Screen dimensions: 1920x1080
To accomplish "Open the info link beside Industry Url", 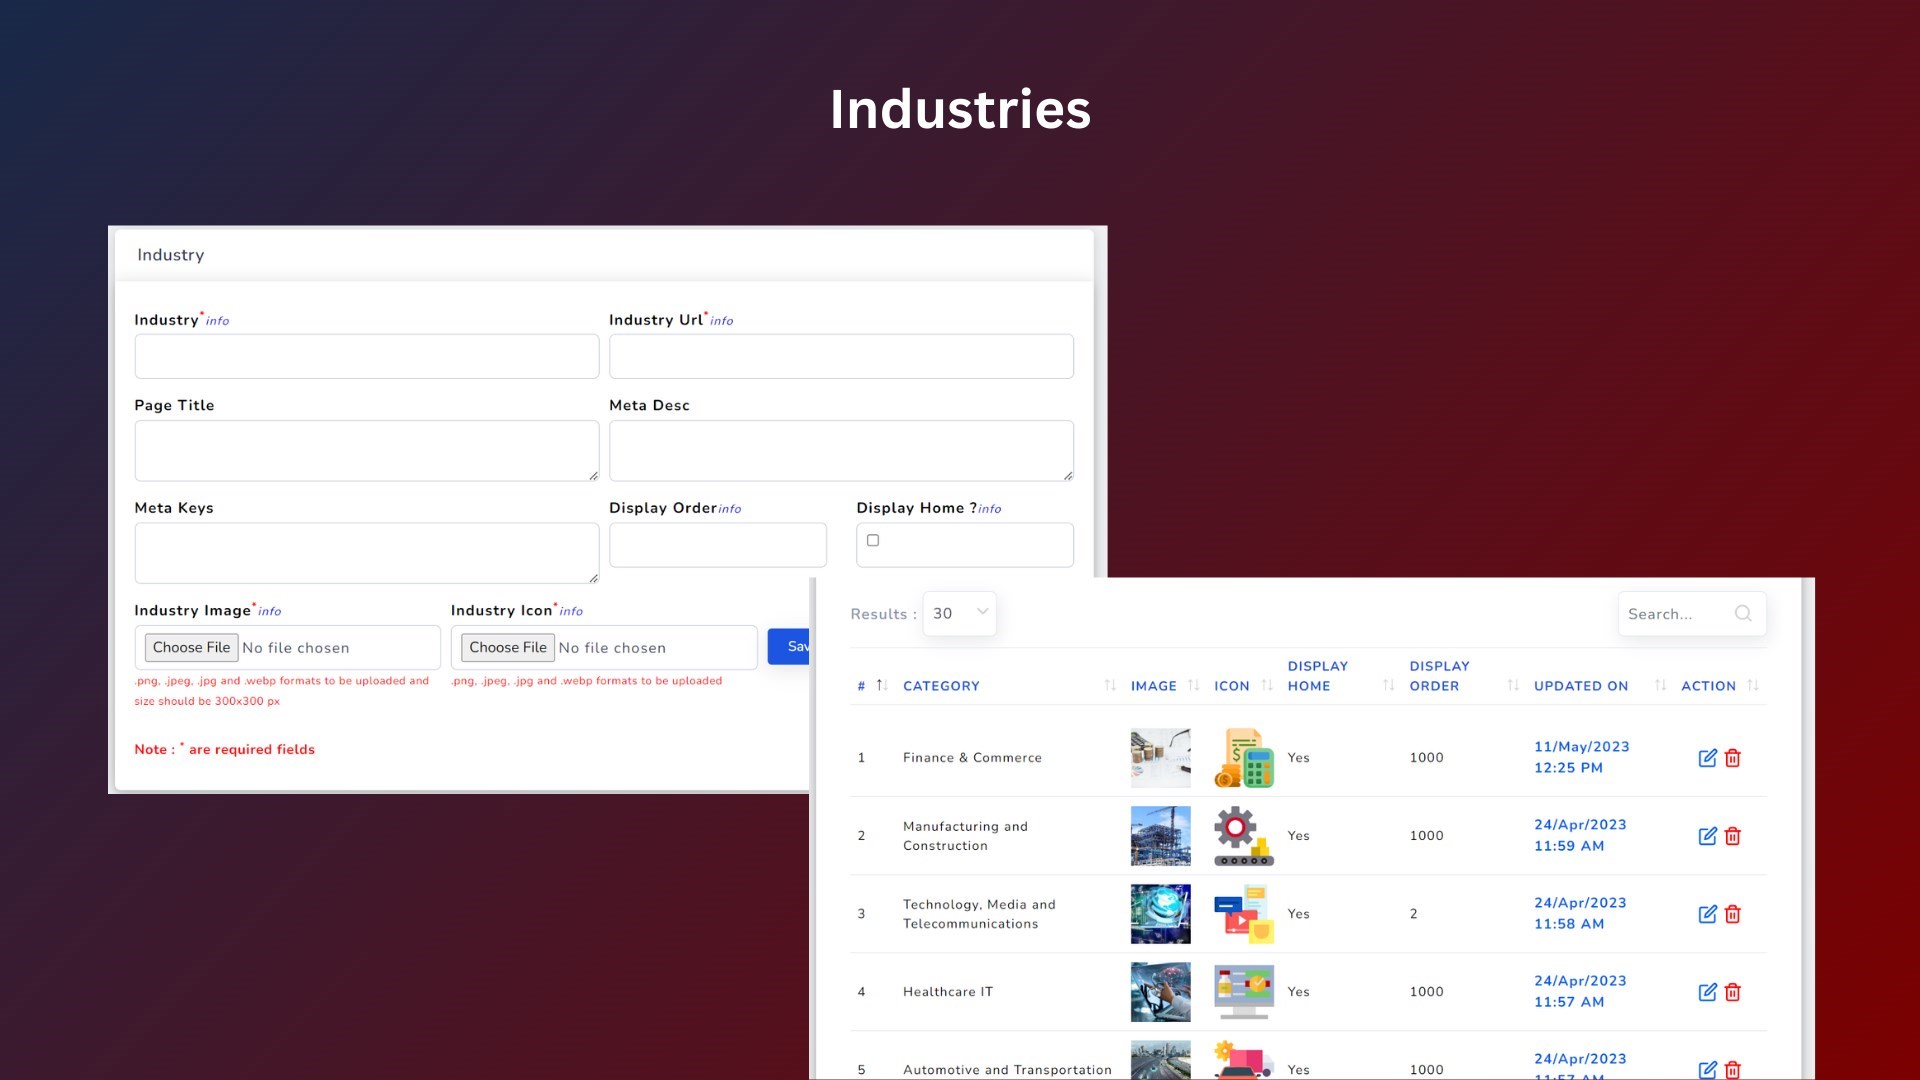I will [722, 321].
